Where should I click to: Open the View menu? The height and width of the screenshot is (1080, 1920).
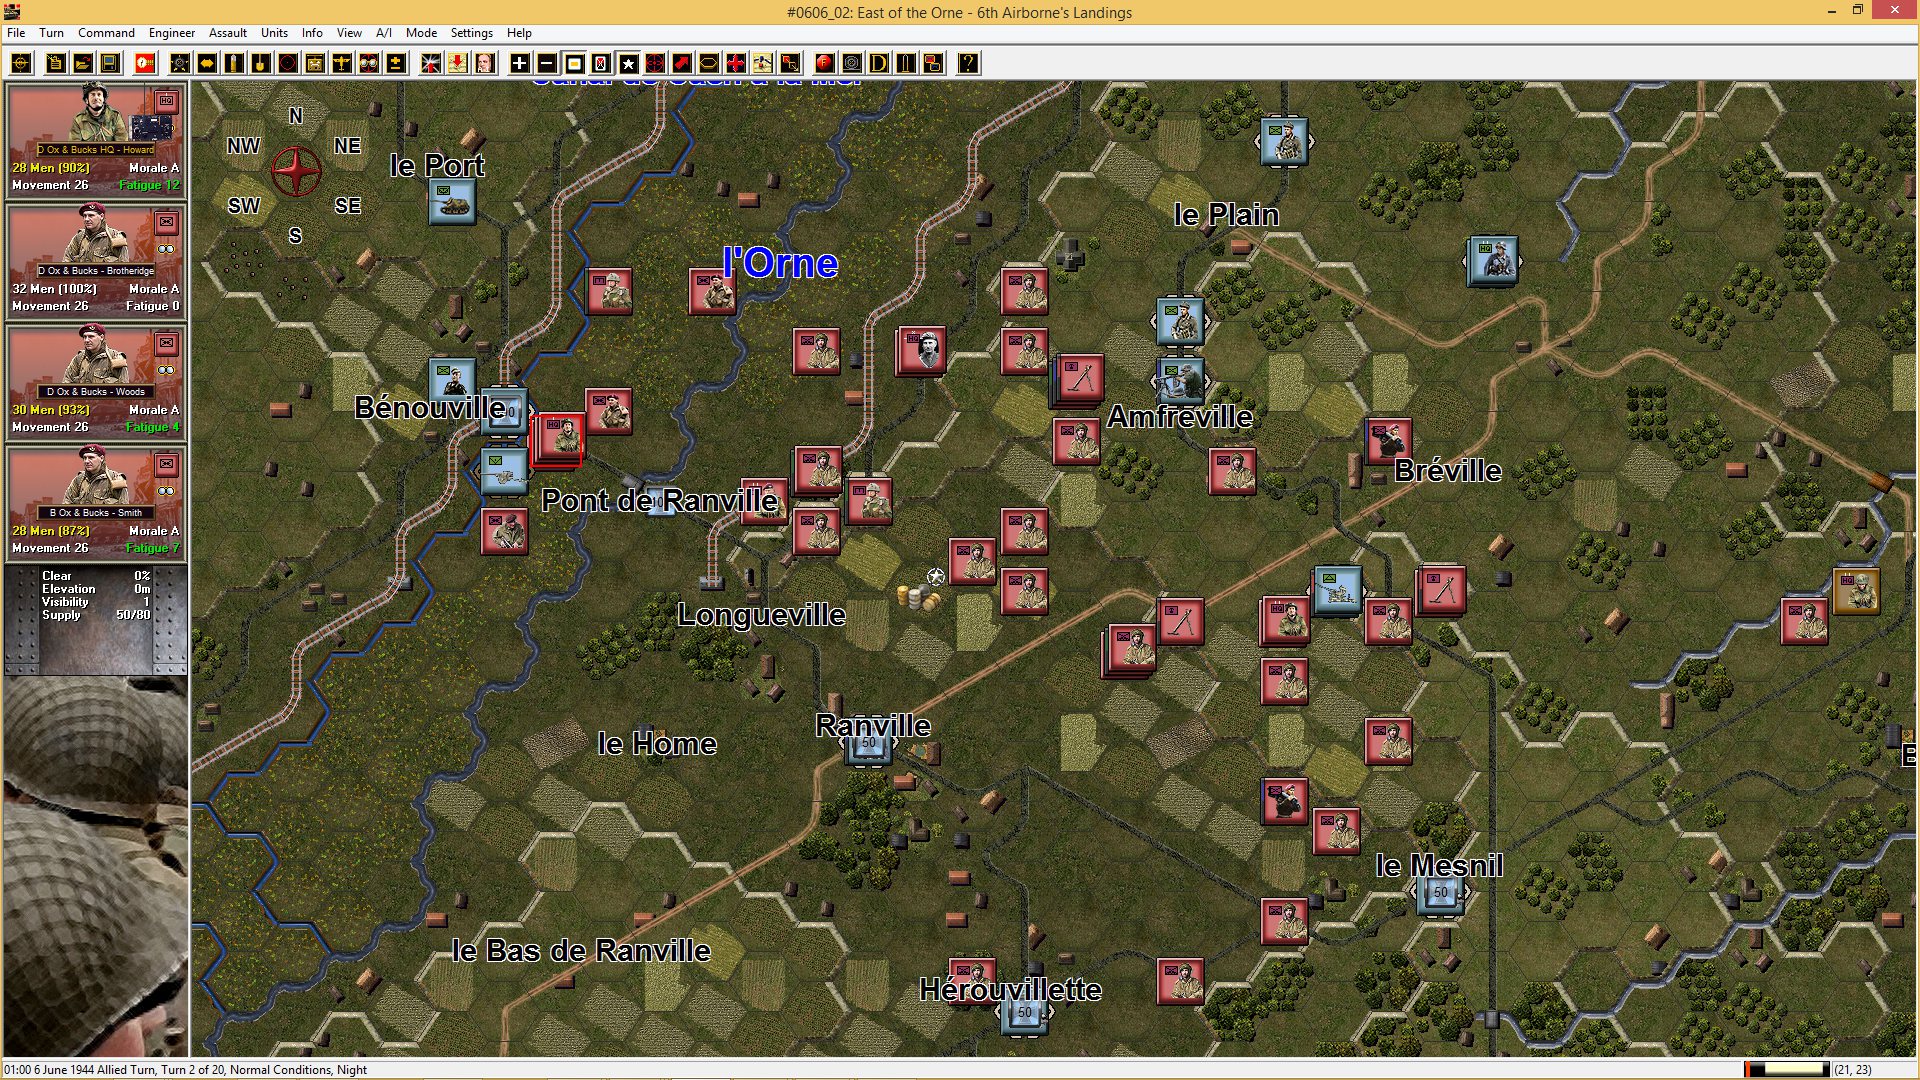(349, 32)
